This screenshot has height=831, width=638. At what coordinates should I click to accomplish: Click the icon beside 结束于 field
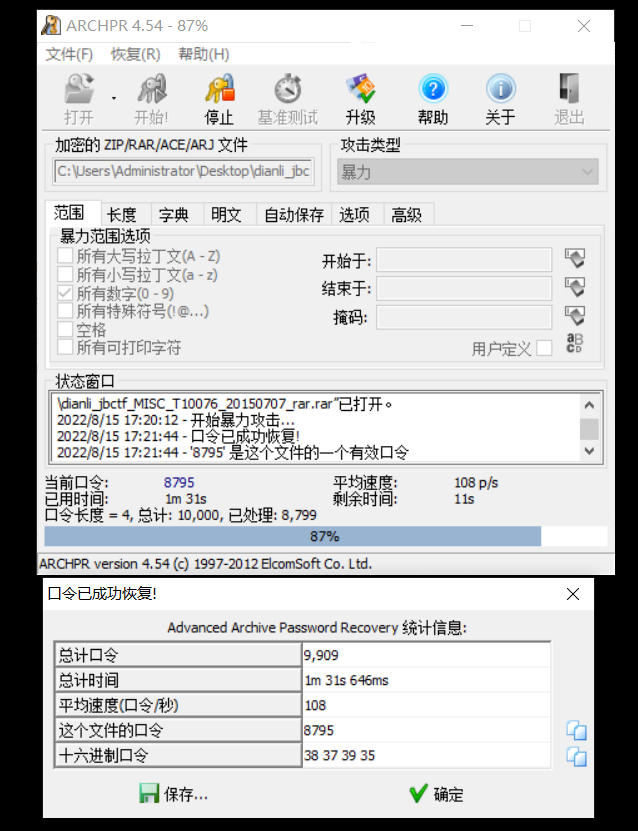pos(574,287)
